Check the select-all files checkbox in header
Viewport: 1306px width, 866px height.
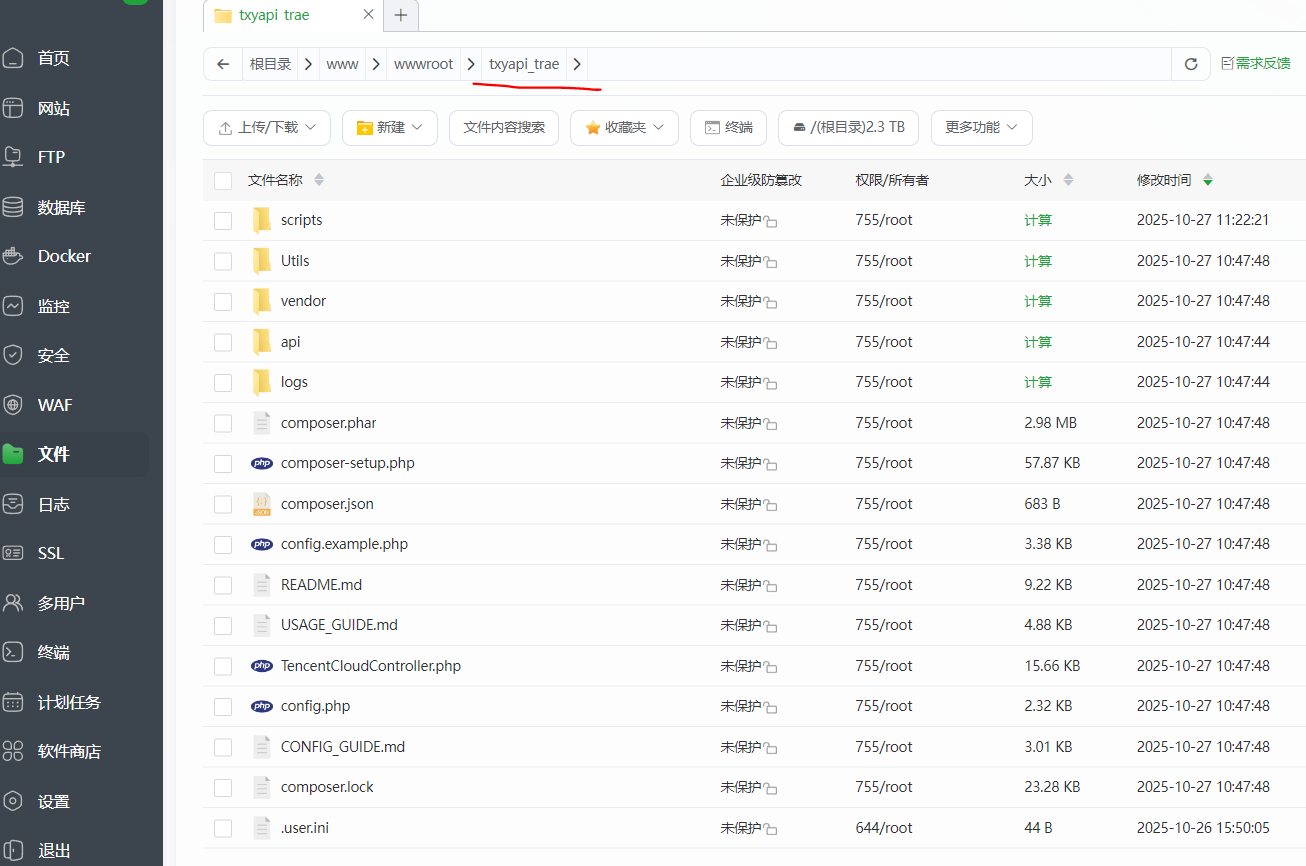223,181
